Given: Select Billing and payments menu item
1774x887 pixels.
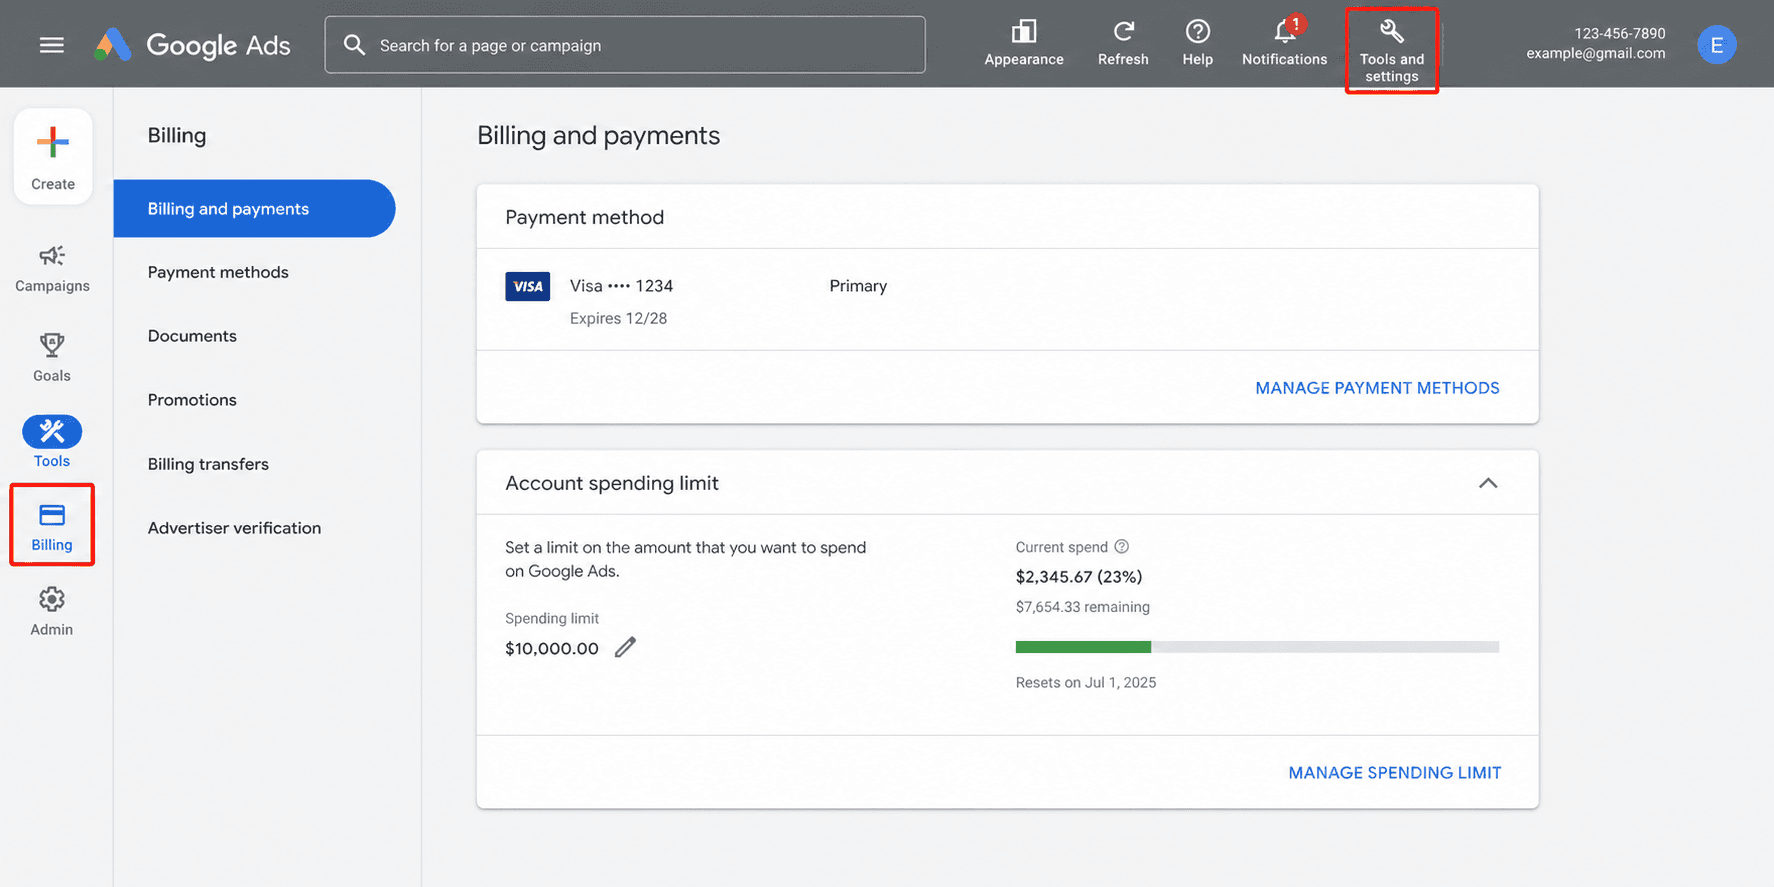Looking at the screenshot, I should 254,208.
